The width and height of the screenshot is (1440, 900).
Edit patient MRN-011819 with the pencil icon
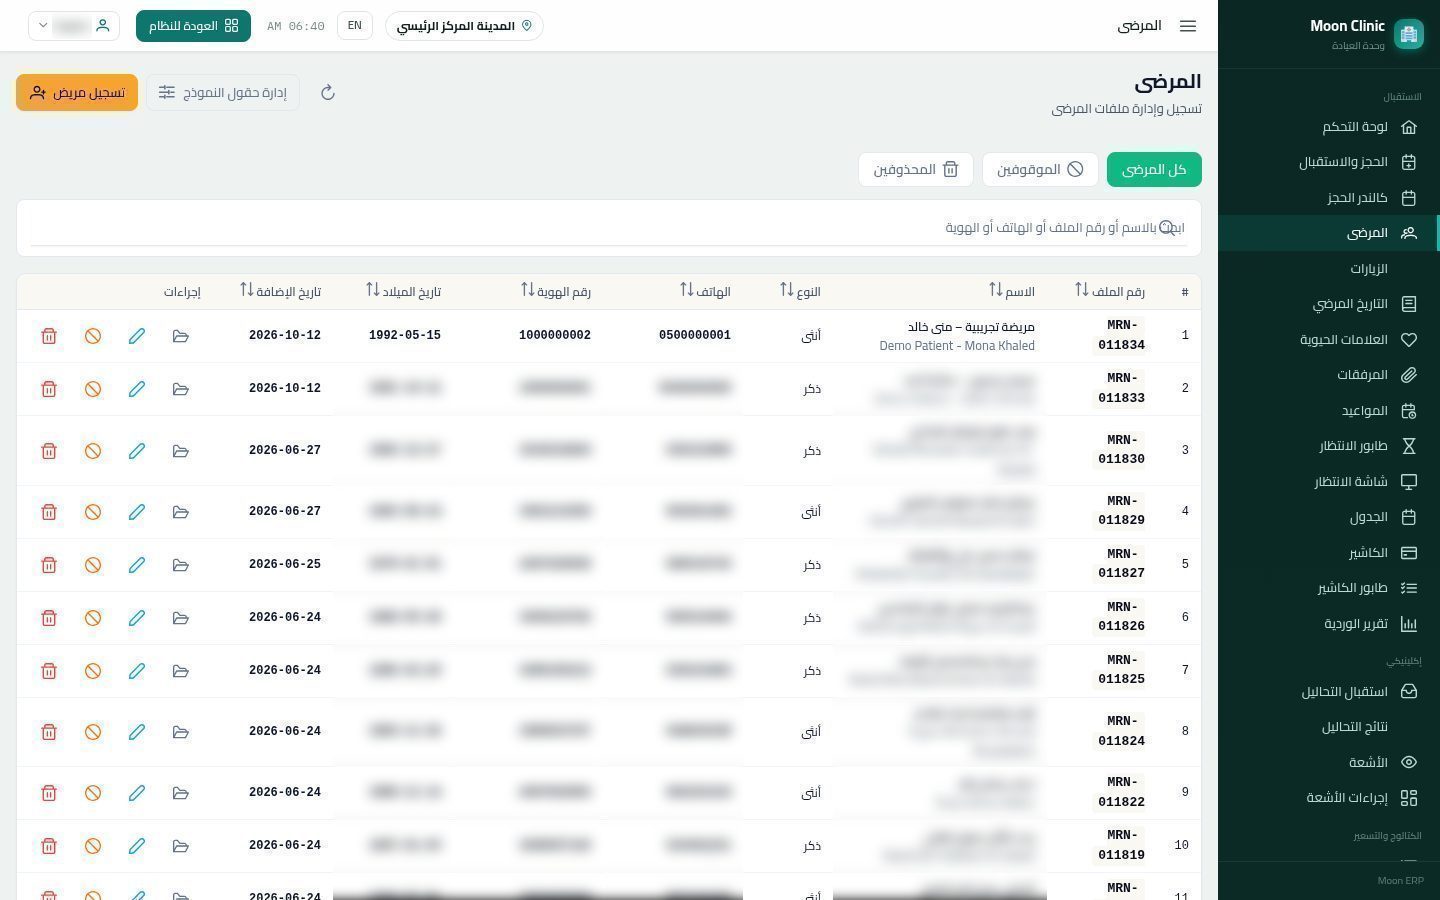[x=137, y=846]
